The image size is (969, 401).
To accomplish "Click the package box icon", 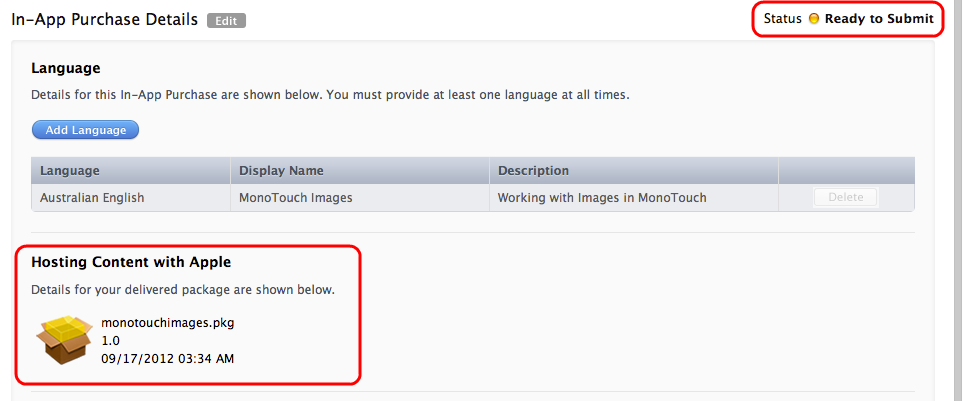I will point(64,339).
